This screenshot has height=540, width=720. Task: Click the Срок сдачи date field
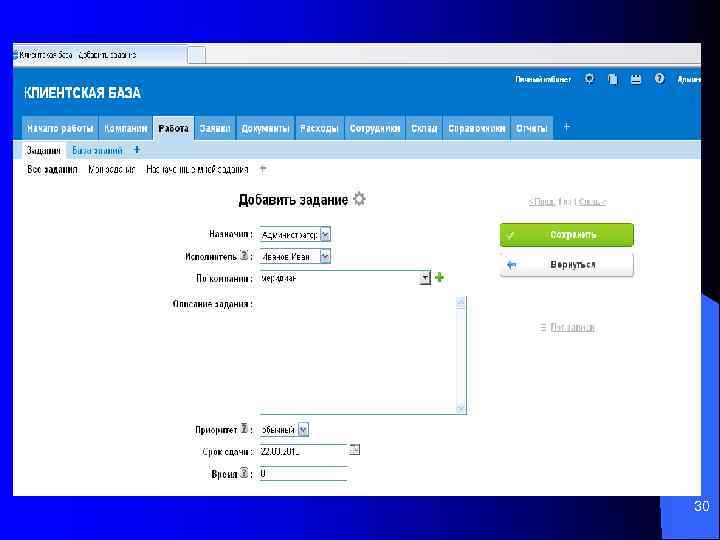[303, 451]
